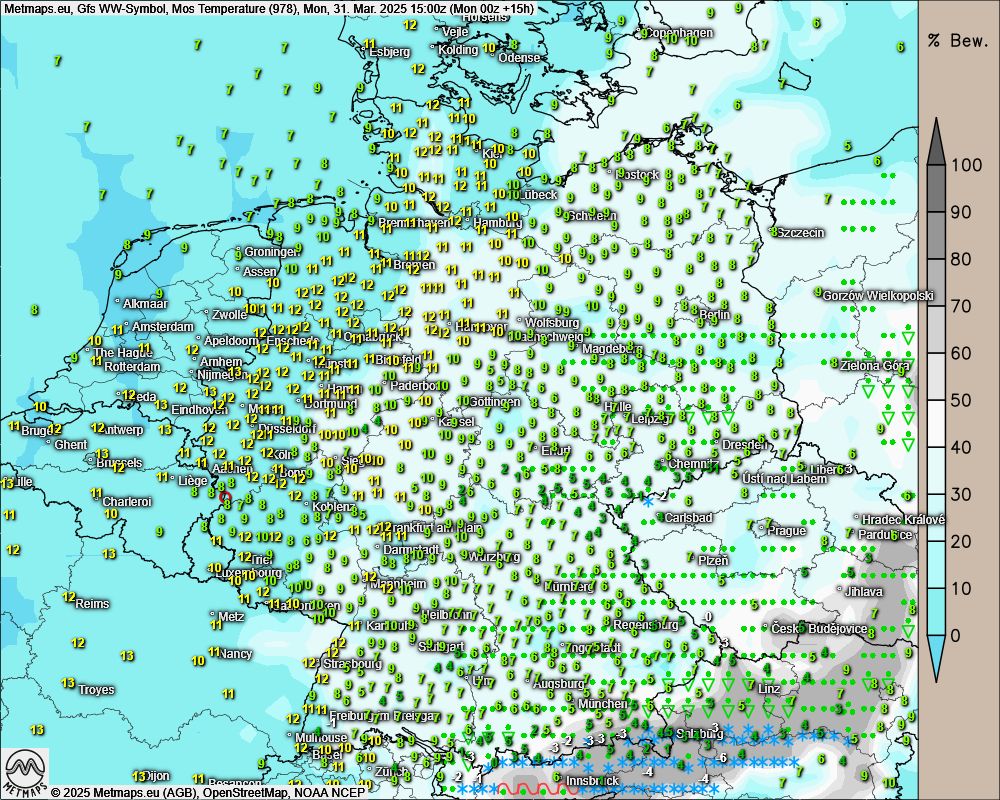
Task: Click the '% Bew.' legend heading
Action: click(x=958, y=41)
